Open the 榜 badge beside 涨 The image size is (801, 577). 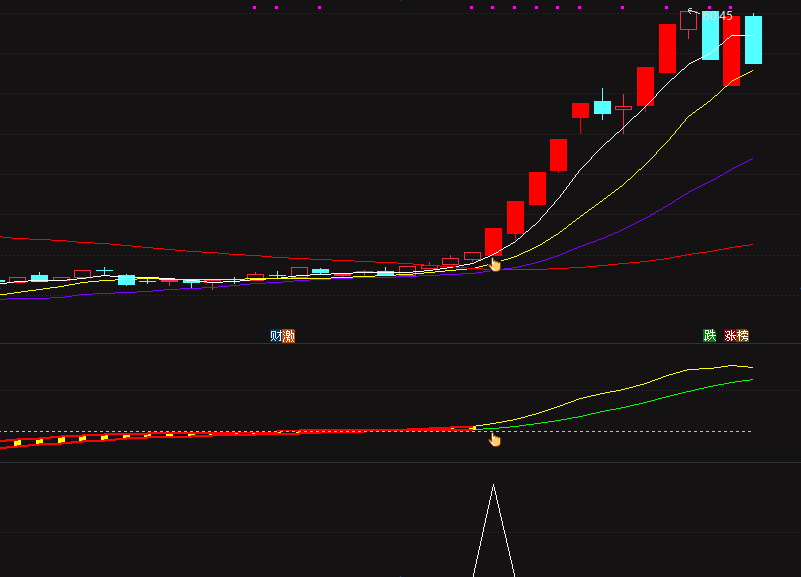[742, 335]
